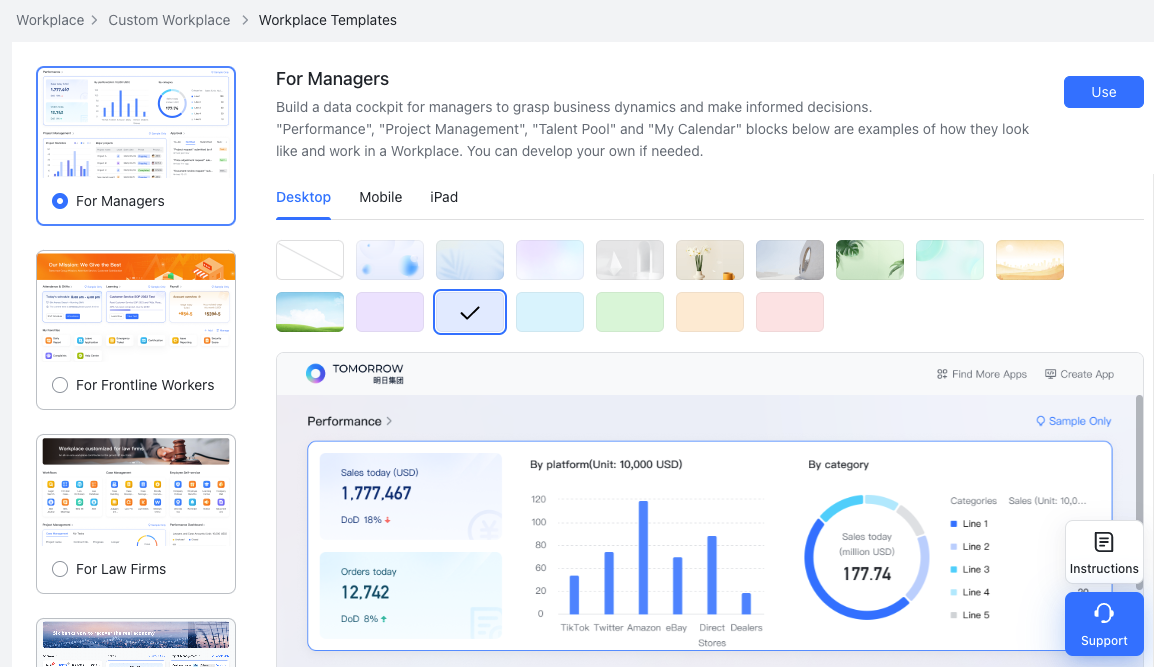Screen dimensions: 1154x667
Task: Choose the green grass-and-sky background
Action: [310, 311]
